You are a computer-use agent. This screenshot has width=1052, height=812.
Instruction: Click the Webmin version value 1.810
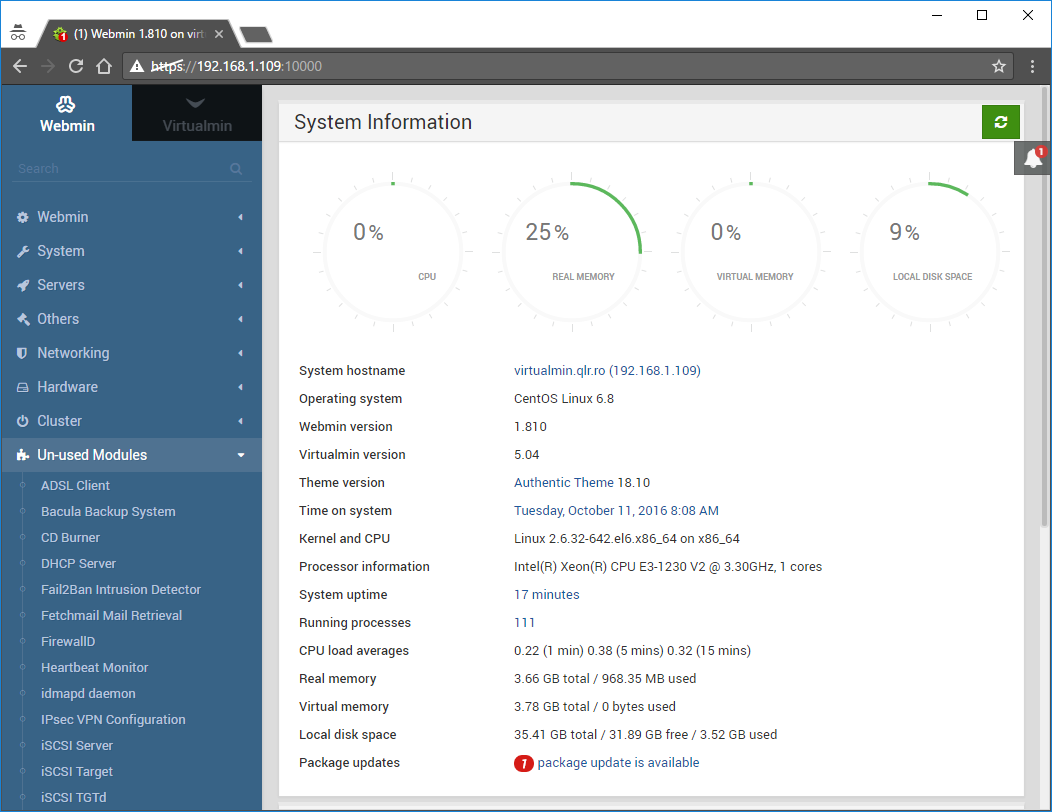[530, 427]
